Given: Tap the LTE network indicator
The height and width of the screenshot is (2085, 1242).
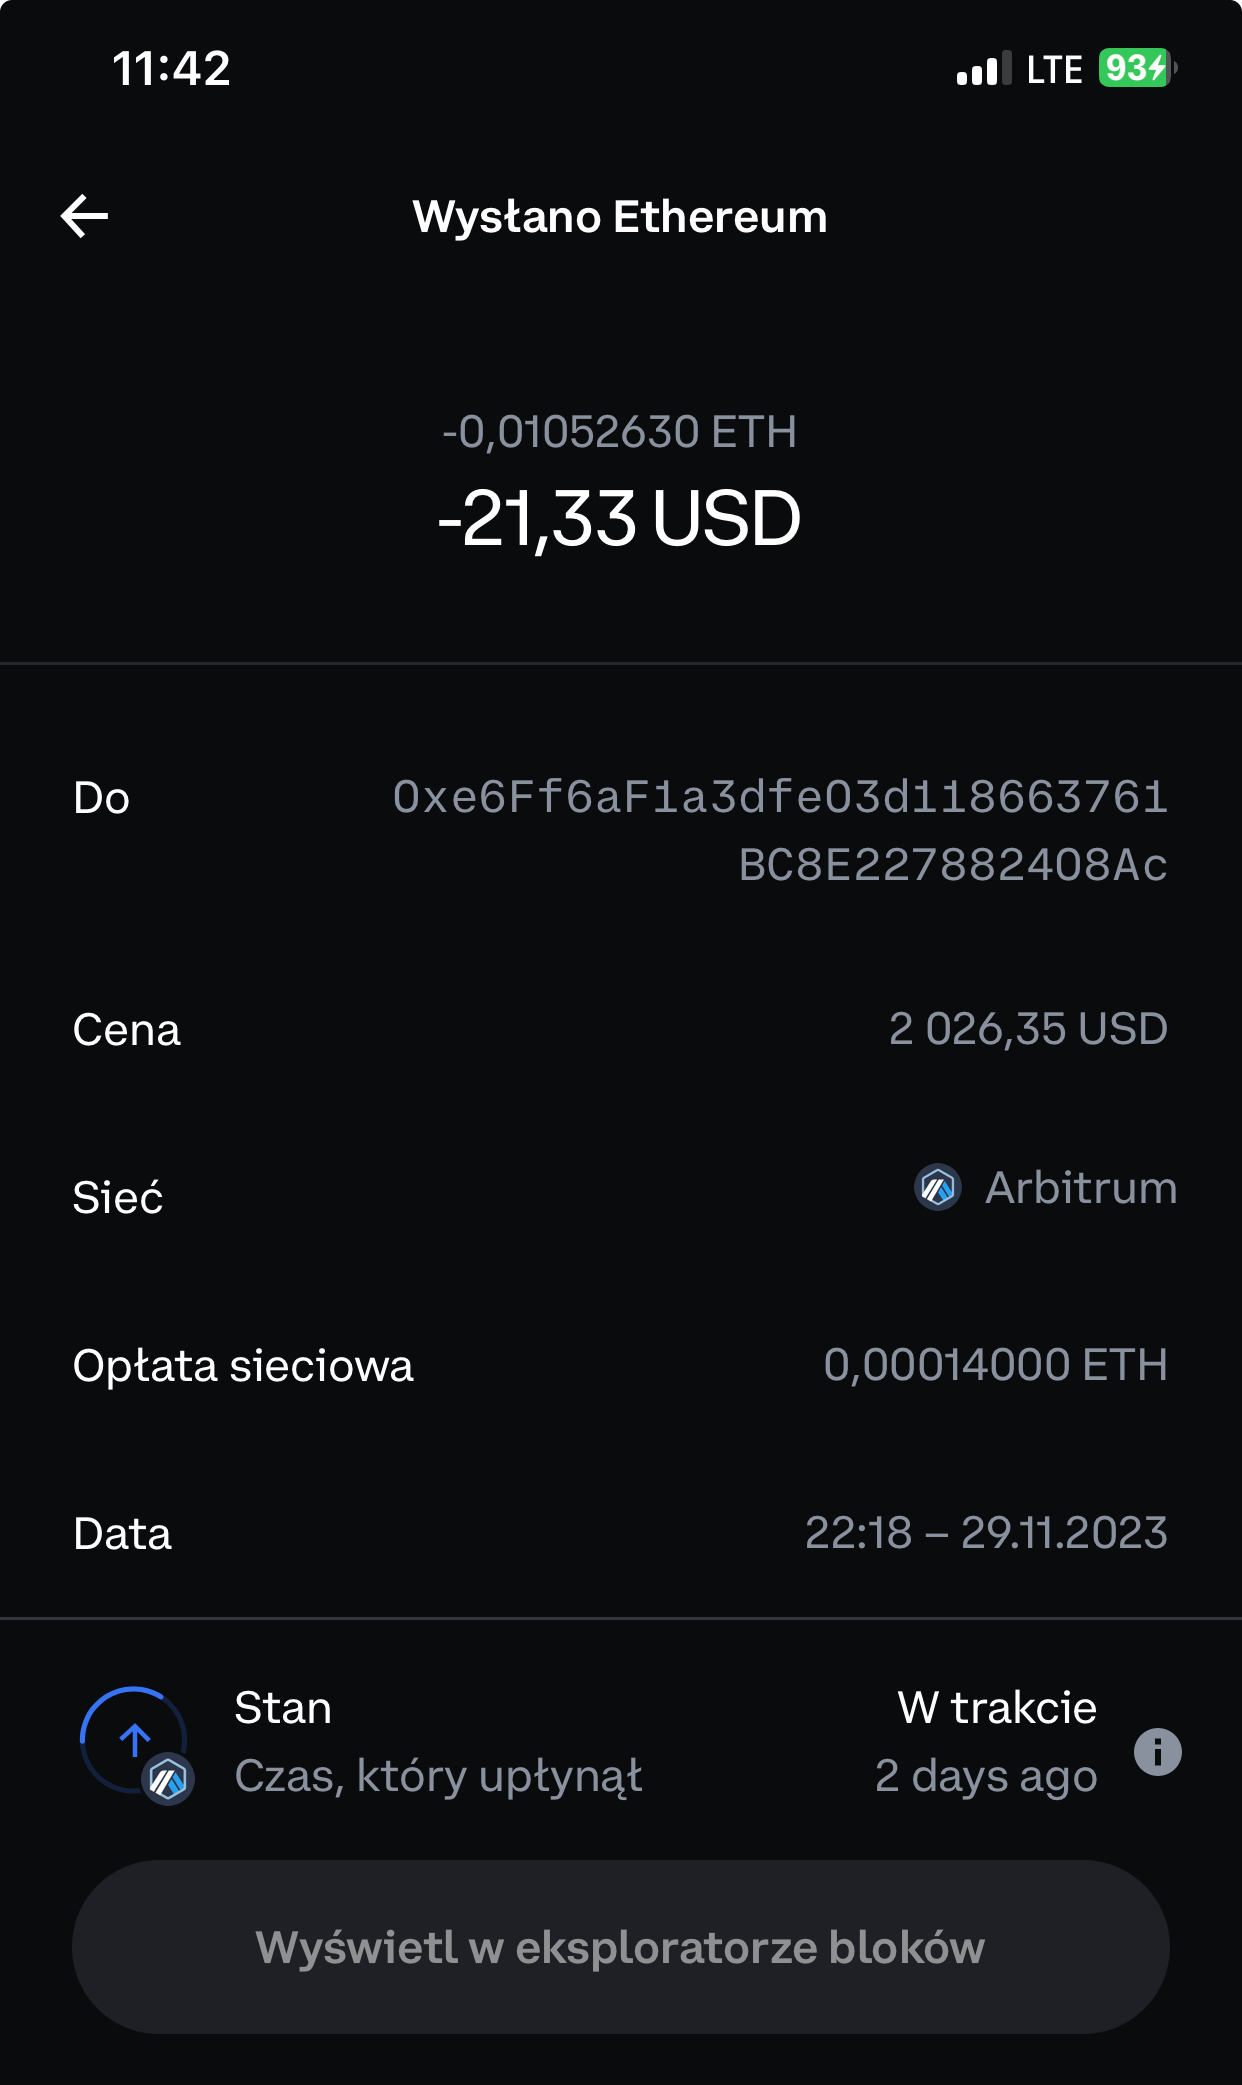Looking at the screenshot, I should [1054, 70].
